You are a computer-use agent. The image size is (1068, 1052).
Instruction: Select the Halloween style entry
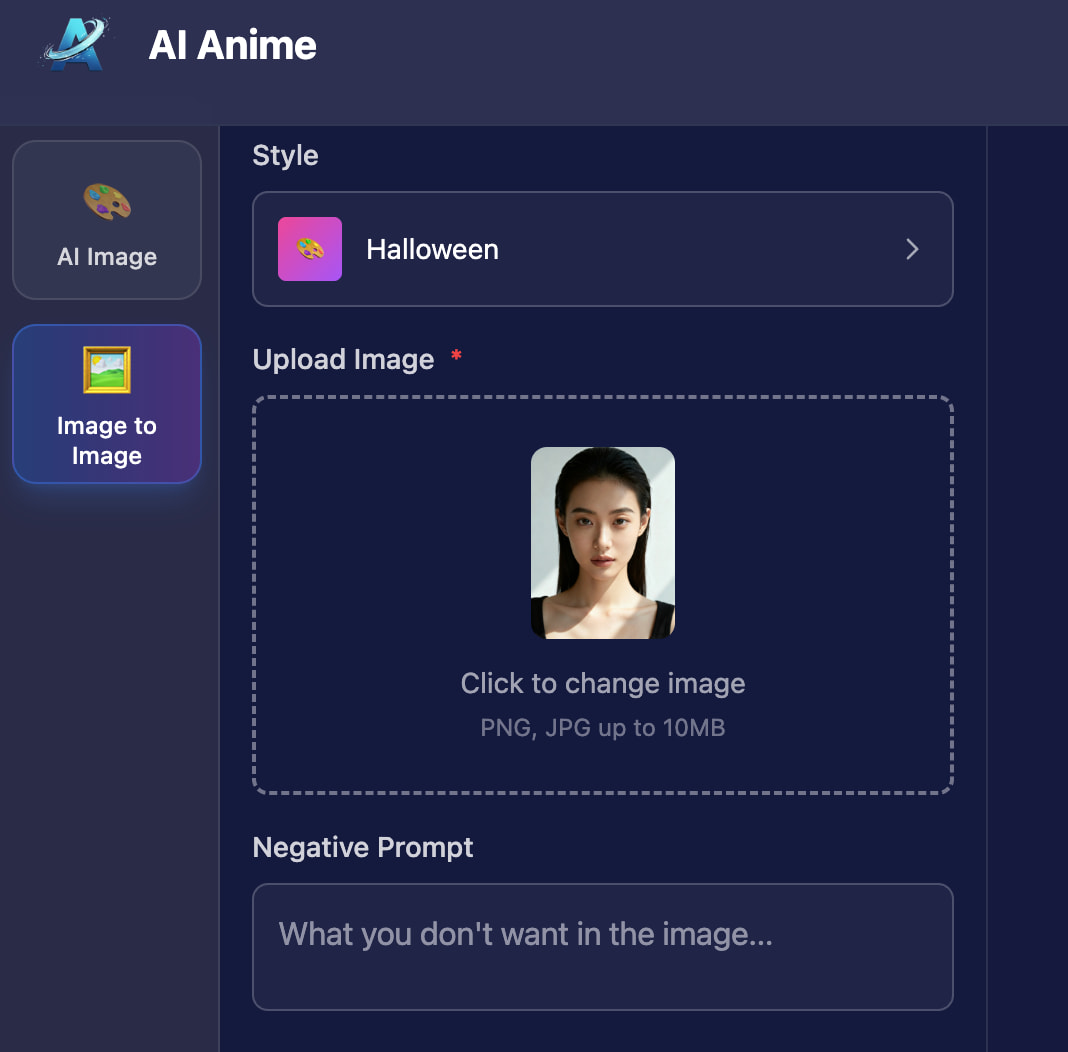point(603,249)
